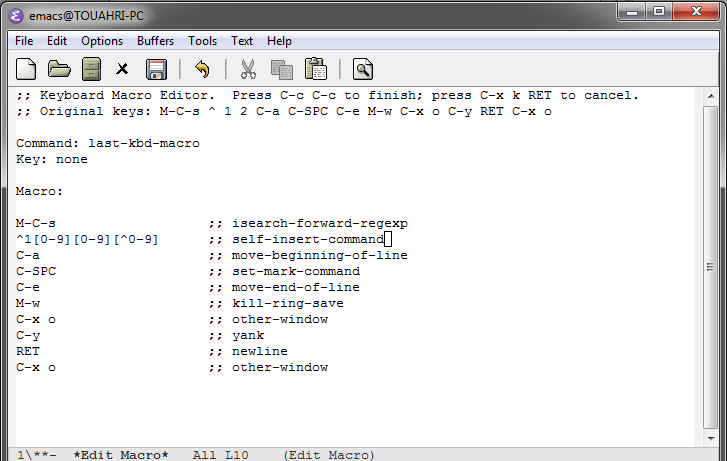Click the 'C-e' macro key line
The image size is (727, 461).
[28, 288]
